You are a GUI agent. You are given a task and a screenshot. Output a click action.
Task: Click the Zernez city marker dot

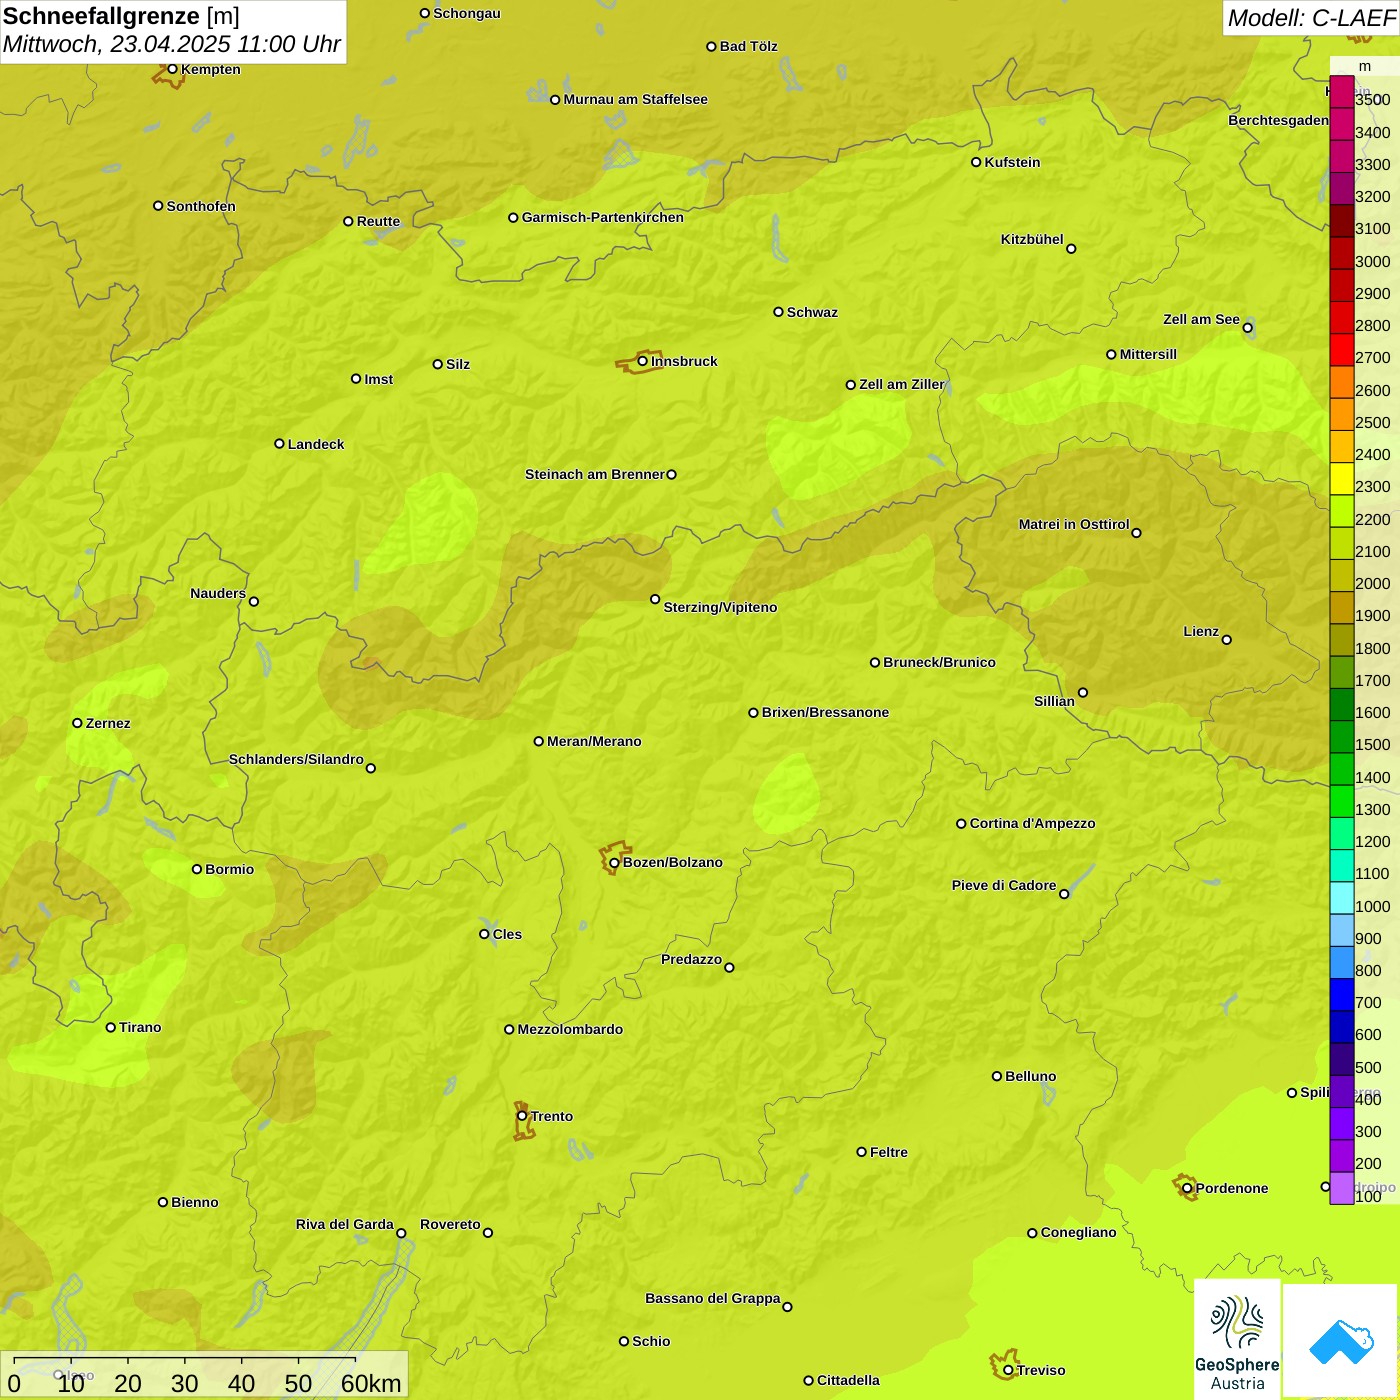77,723
